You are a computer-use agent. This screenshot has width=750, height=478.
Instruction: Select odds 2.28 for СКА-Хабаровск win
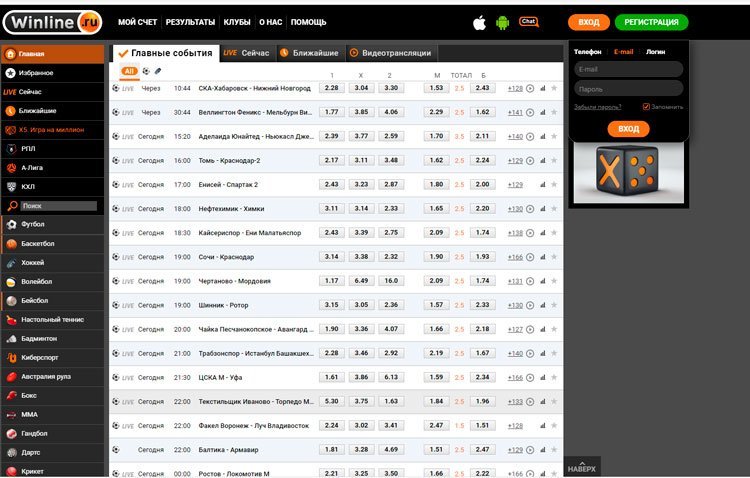tap(332, 88)
